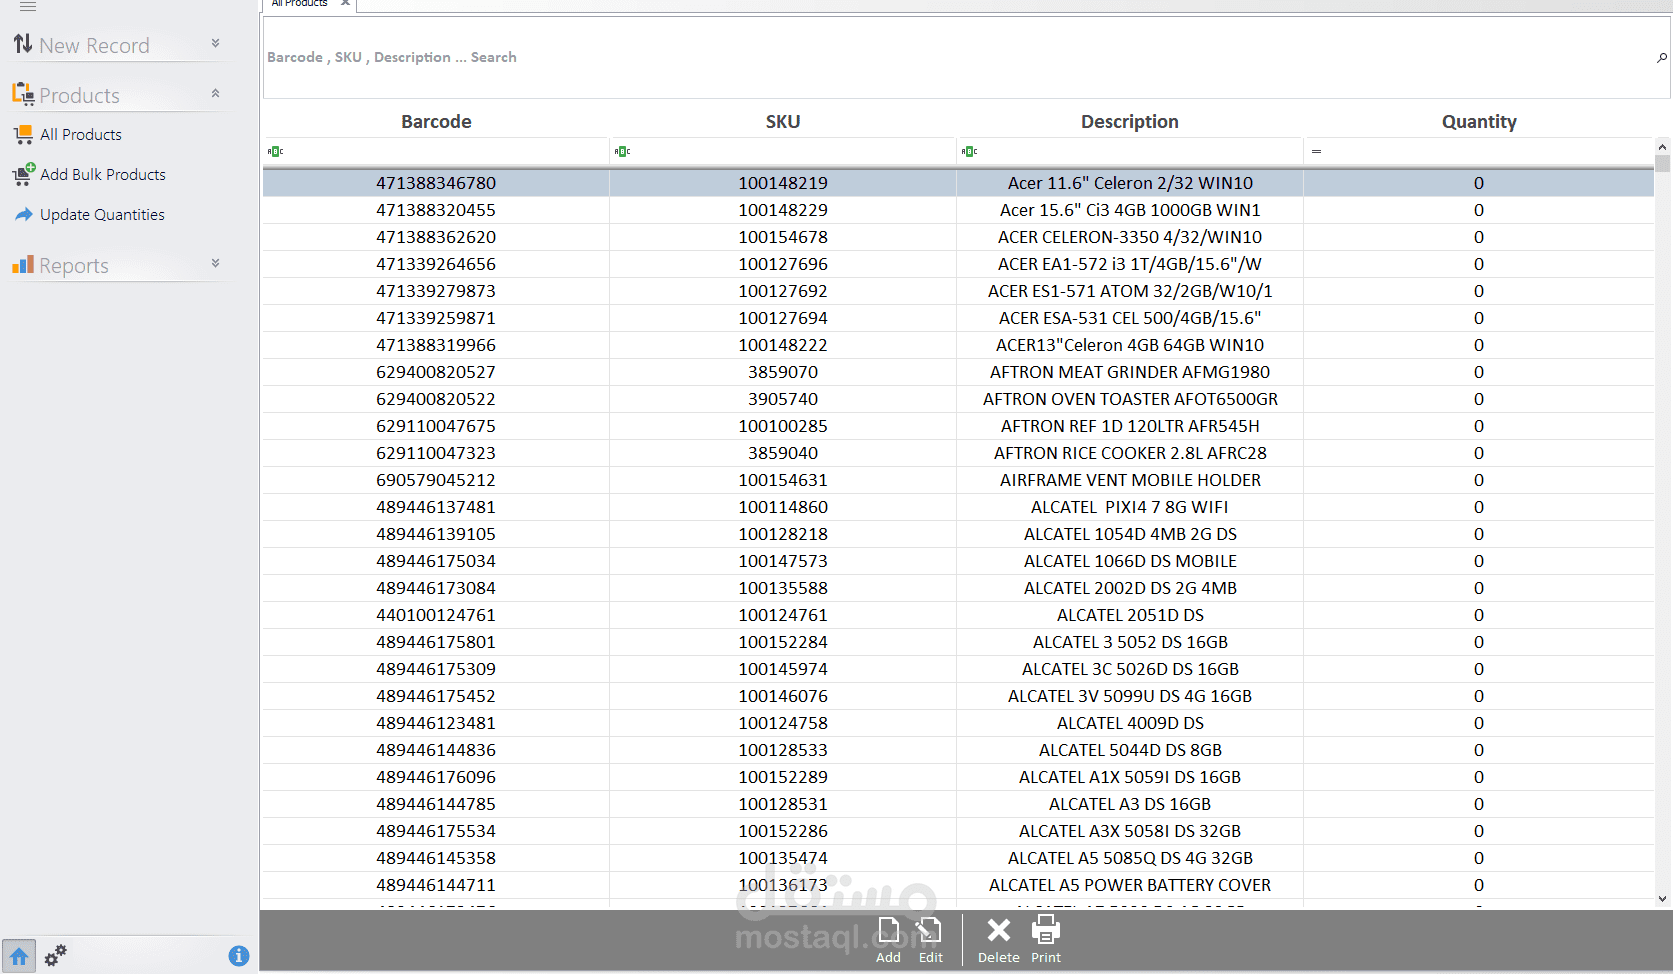This screenshot has height=974, width=1673.
Task: Select row AFTRON MEAT GRINDER AFMG1980
Action: (958, 372)
